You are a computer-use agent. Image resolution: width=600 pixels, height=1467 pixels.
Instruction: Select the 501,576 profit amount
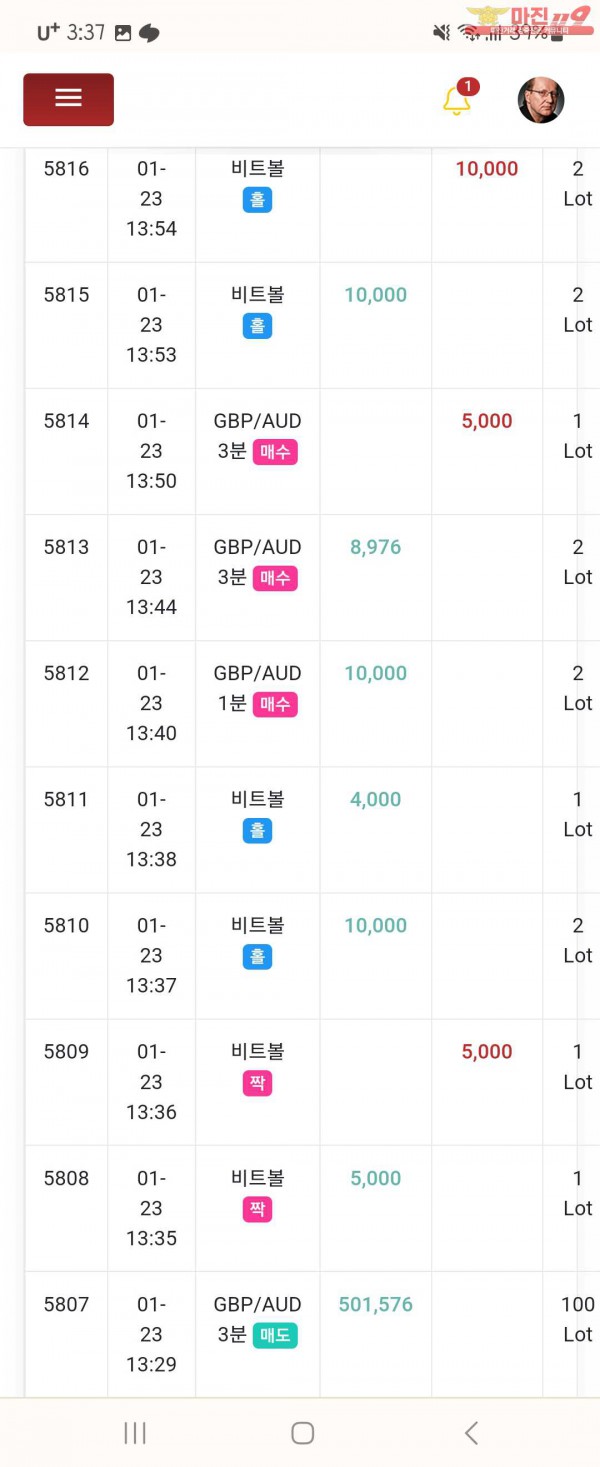point(375,1304)
